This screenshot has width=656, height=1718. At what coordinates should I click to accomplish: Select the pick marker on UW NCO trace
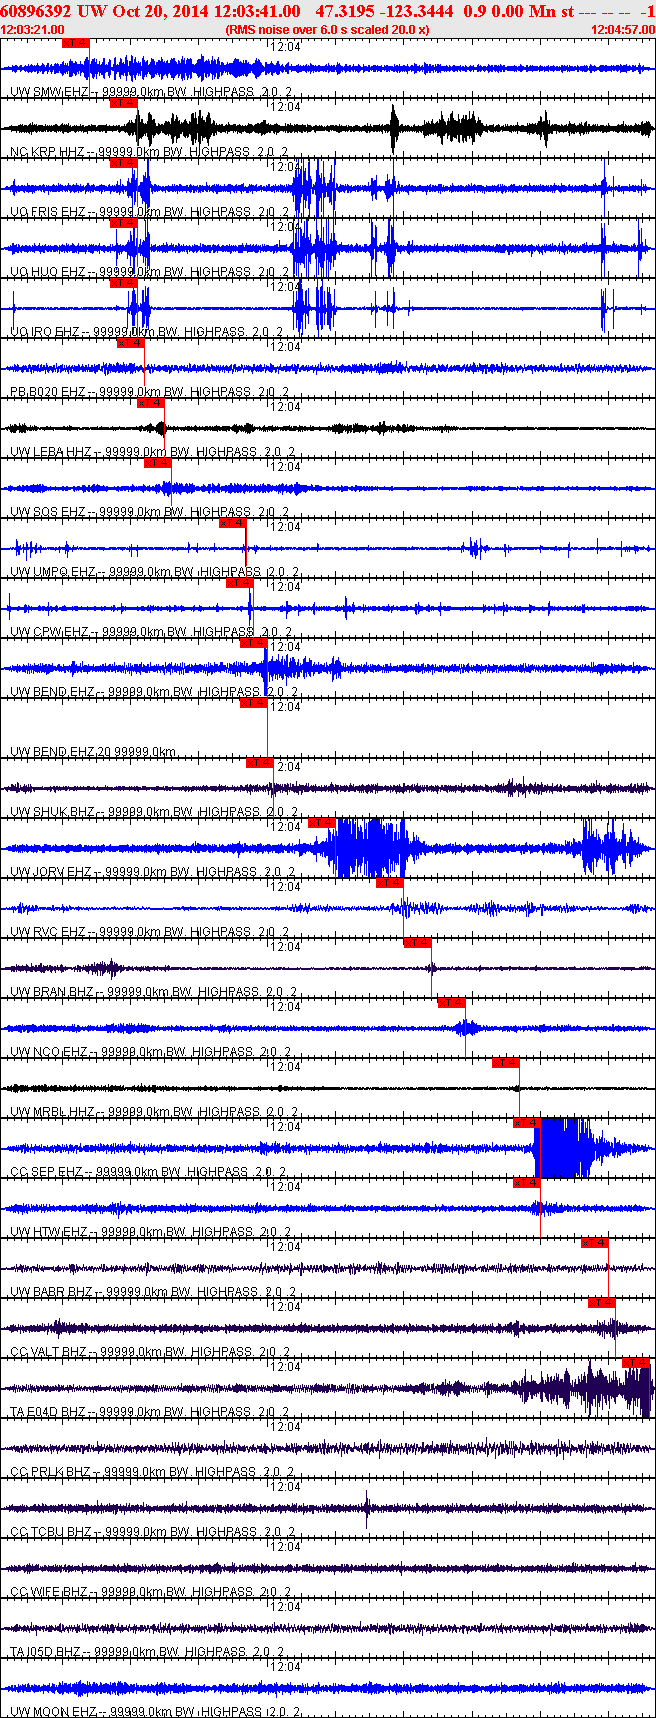(451, 1003)
